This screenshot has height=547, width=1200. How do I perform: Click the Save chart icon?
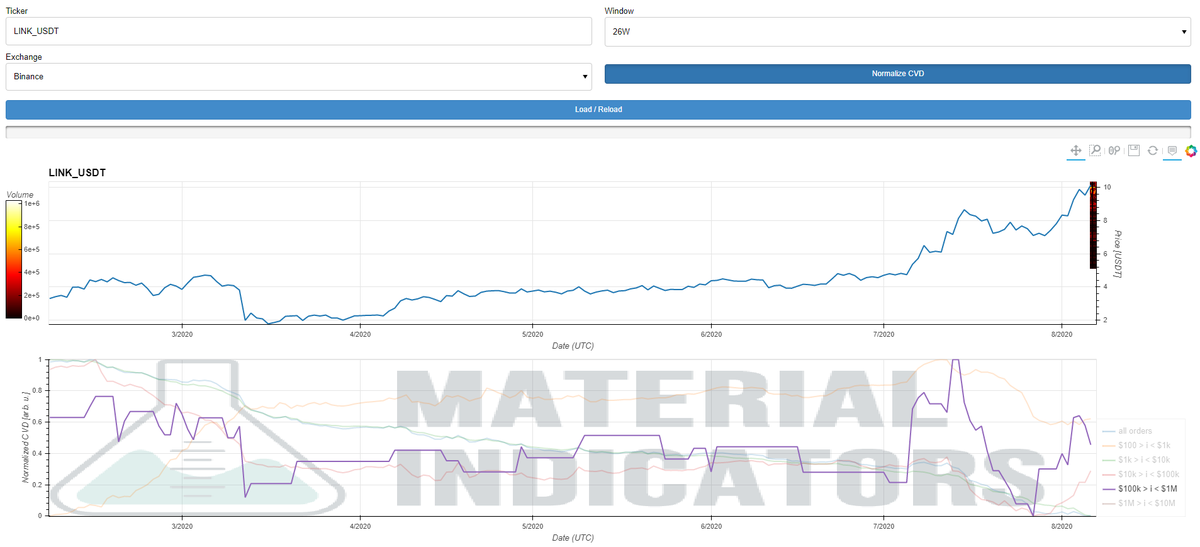[1133, 150]
